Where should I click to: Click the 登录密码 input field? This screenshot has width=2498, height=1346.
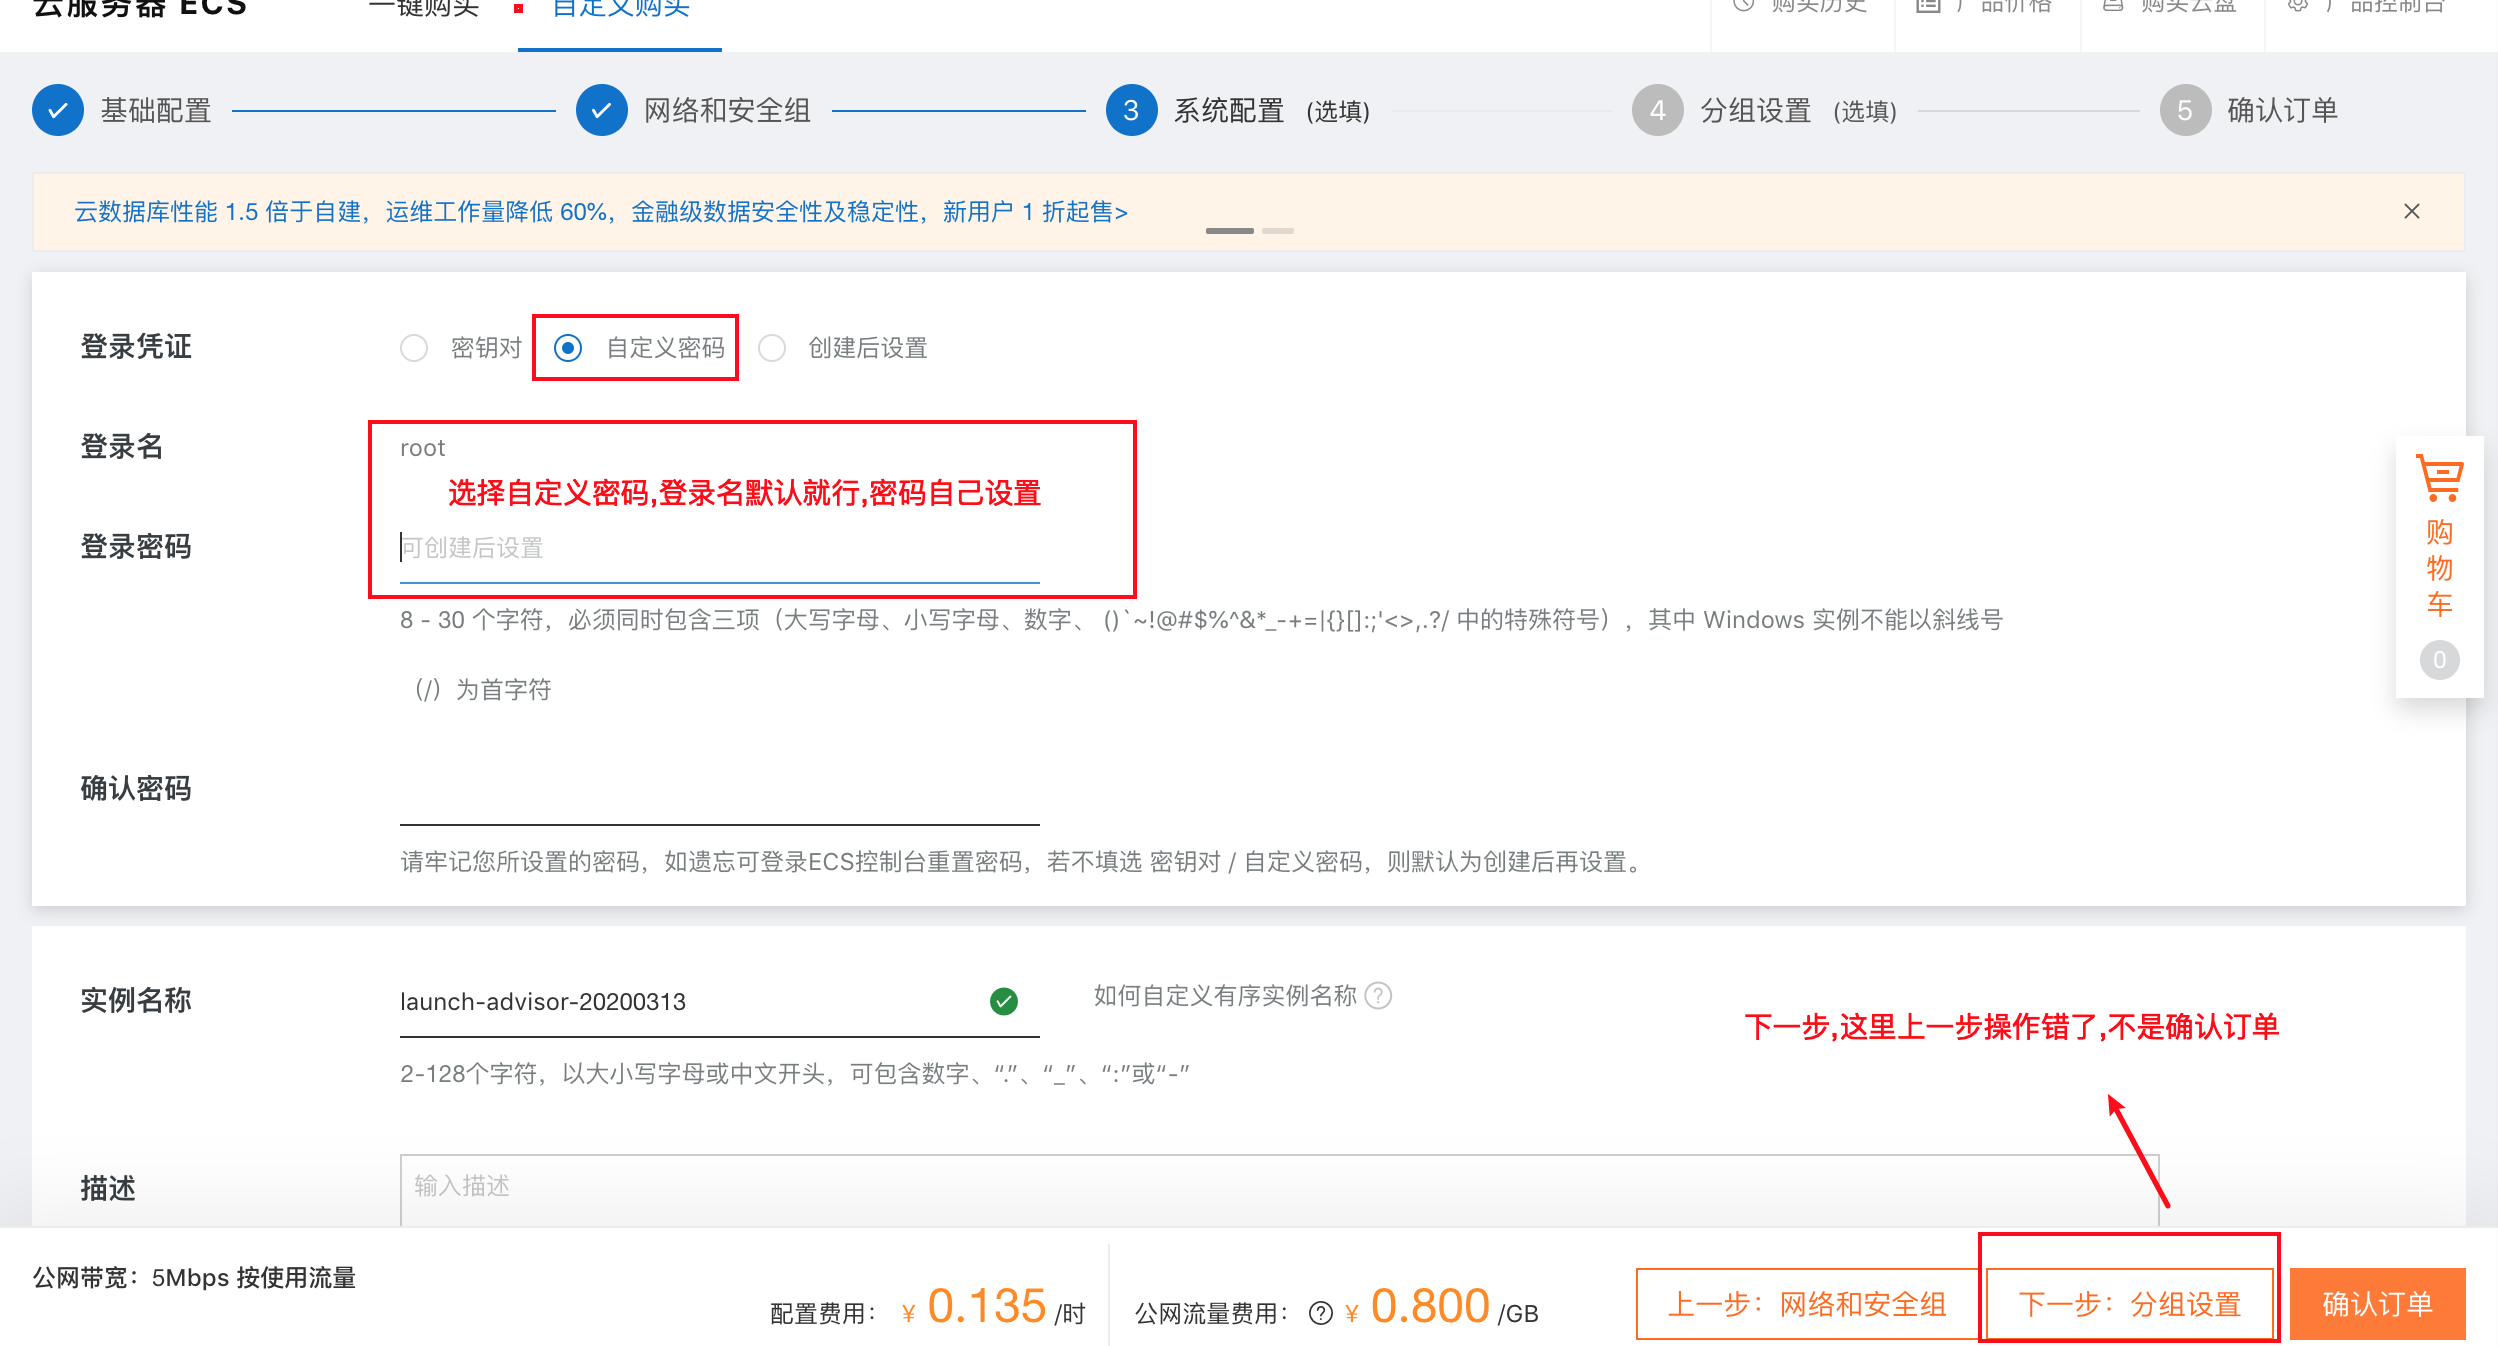tap(719, 548)
